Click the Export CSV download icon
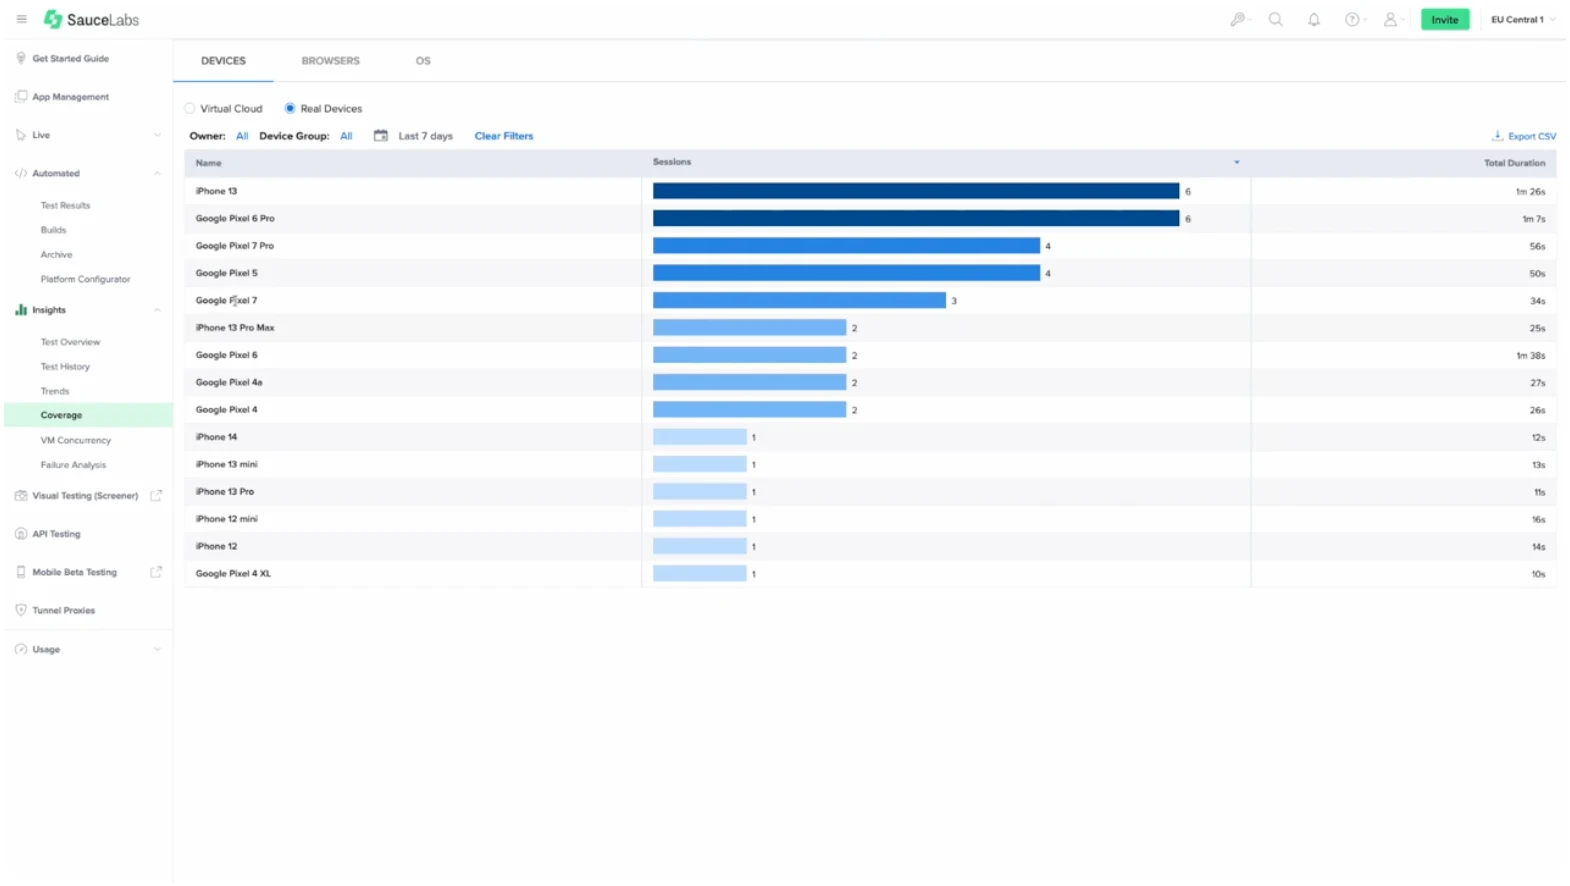This screenshot has height=886, width=1570. (1497, 135)
